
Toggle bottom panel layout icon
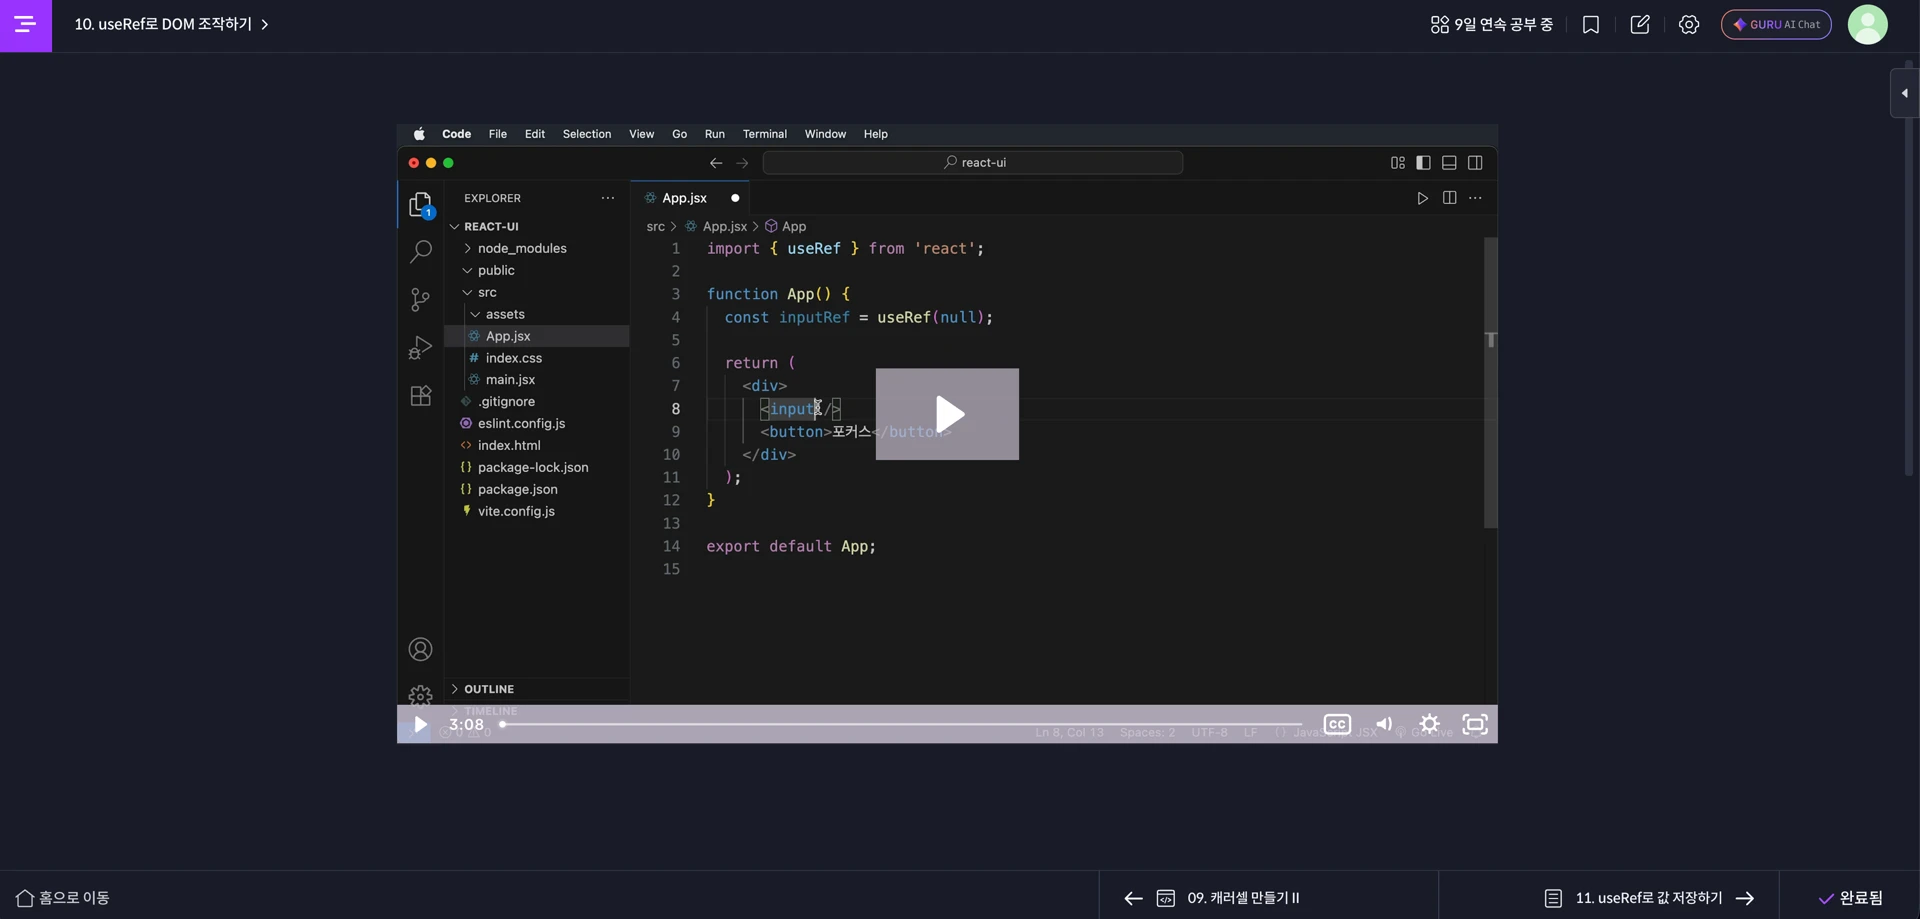pos(1449,163)
